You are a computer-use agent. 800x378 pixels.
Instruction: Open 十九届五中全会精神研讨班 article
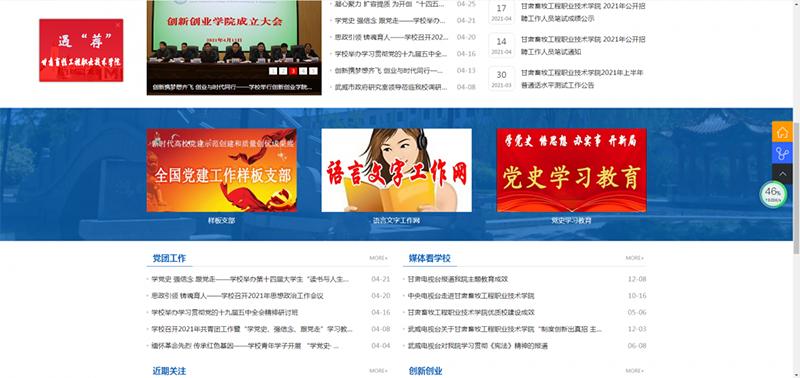[224, 312]
